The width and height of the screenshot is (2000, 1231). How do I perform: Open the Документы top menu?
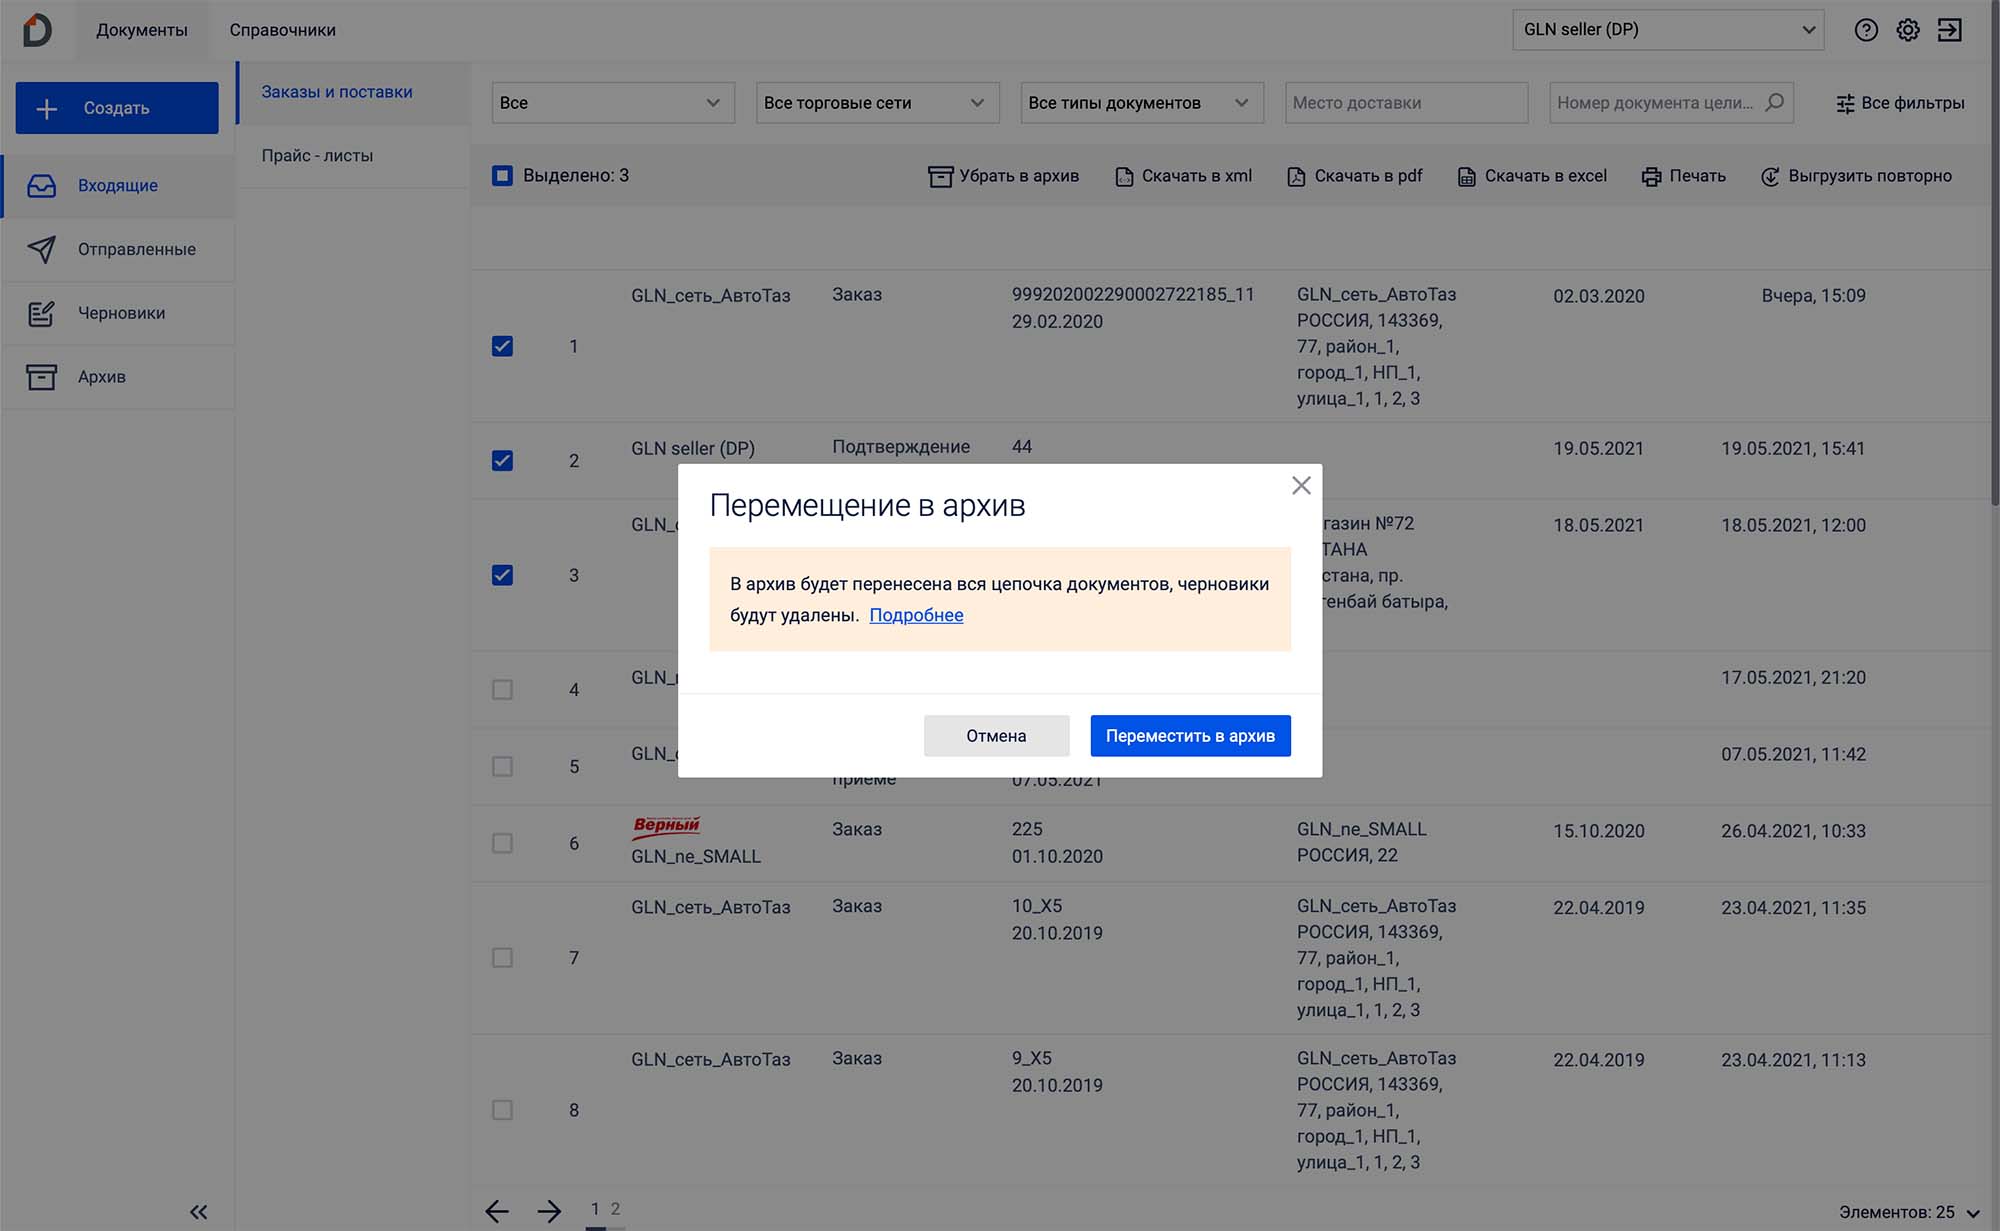pyautogui.click(x=142, y=30)
